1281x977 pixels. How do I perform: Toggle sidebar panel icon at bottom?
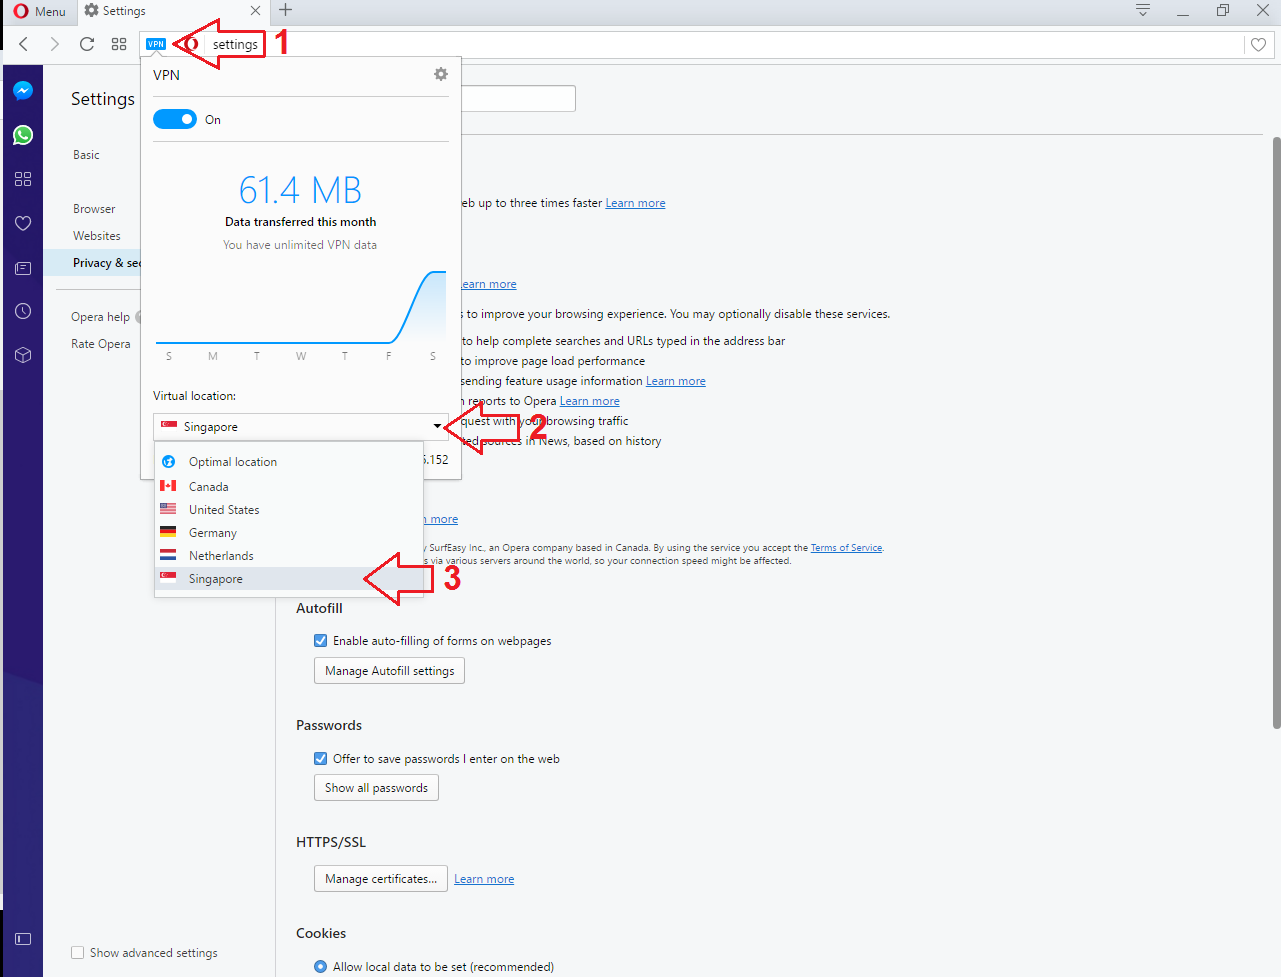point(23,939)
